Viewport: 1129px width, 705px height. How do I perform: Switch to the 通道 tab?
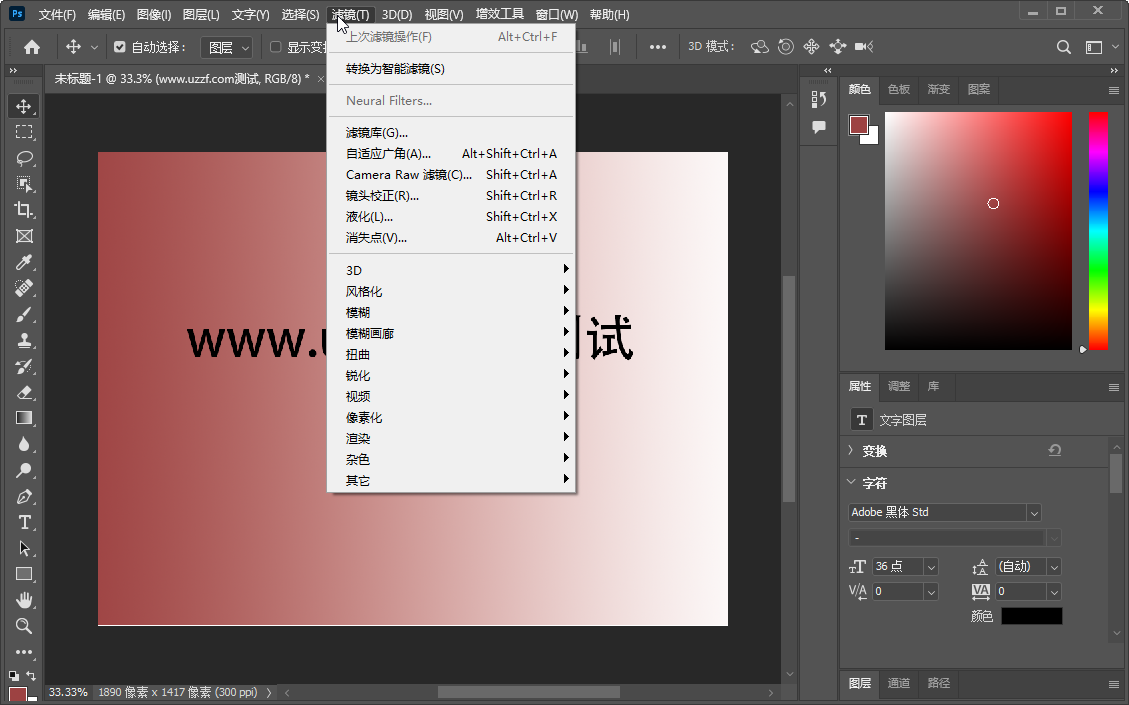(x=898, y=683)
